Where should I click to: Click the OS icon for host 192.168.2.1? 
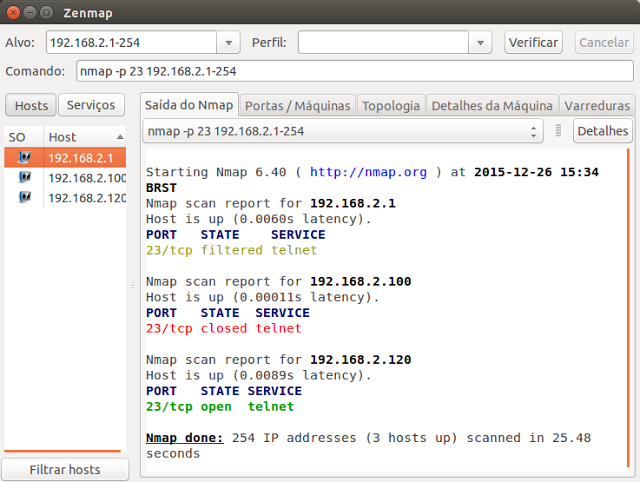[x=25, y=157]
